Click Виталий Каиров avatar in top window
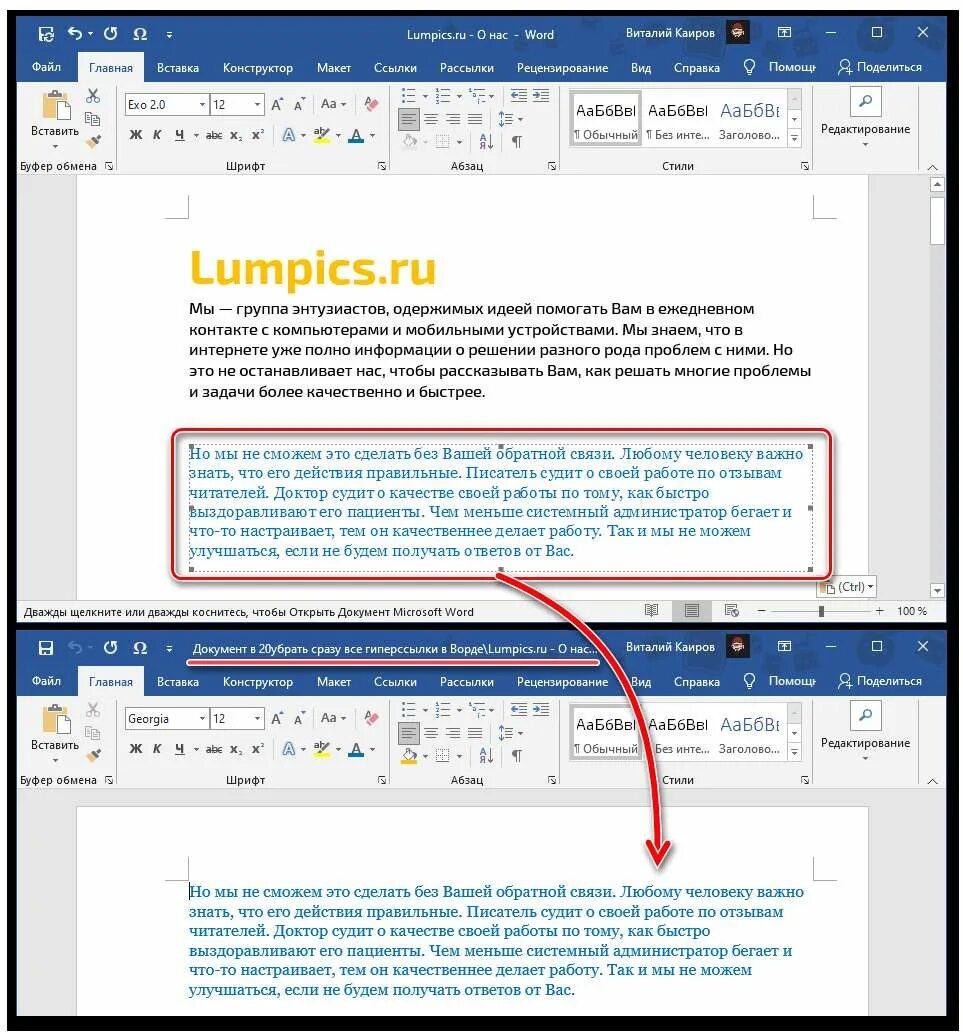This screenshot has width=963, height=1032. click(x=737, y=32)
